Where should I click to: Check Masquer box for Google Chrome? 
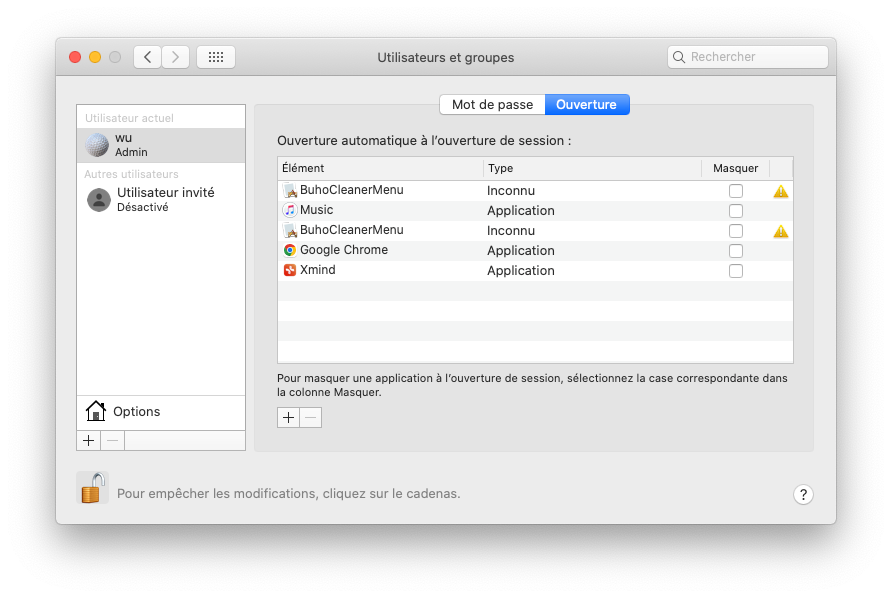click(736, 251)
